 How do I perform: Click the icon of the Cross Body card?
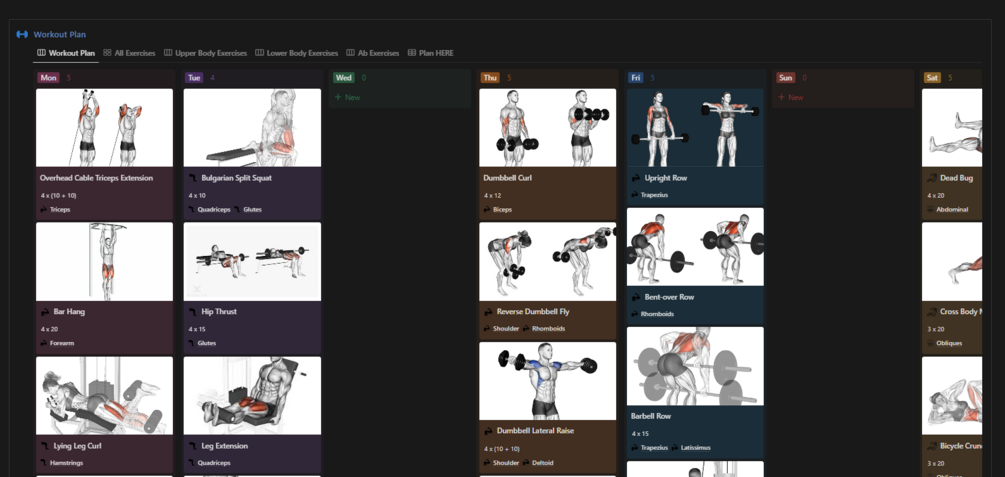click(931, 312)
